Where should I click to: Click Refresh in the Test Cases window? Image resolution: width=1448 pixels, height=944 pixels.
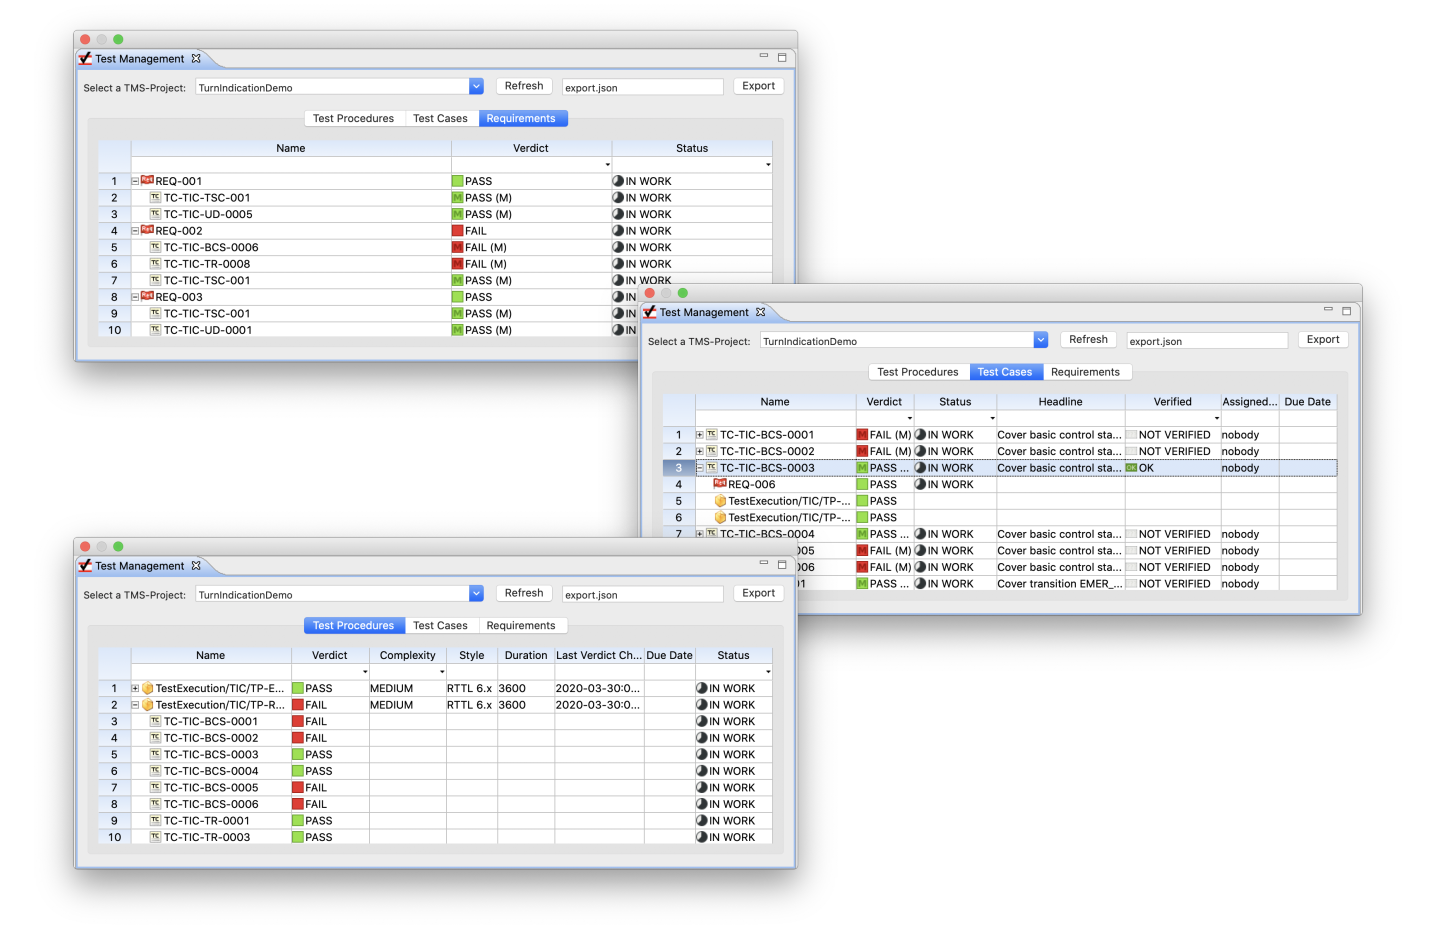click(1088, 340)
